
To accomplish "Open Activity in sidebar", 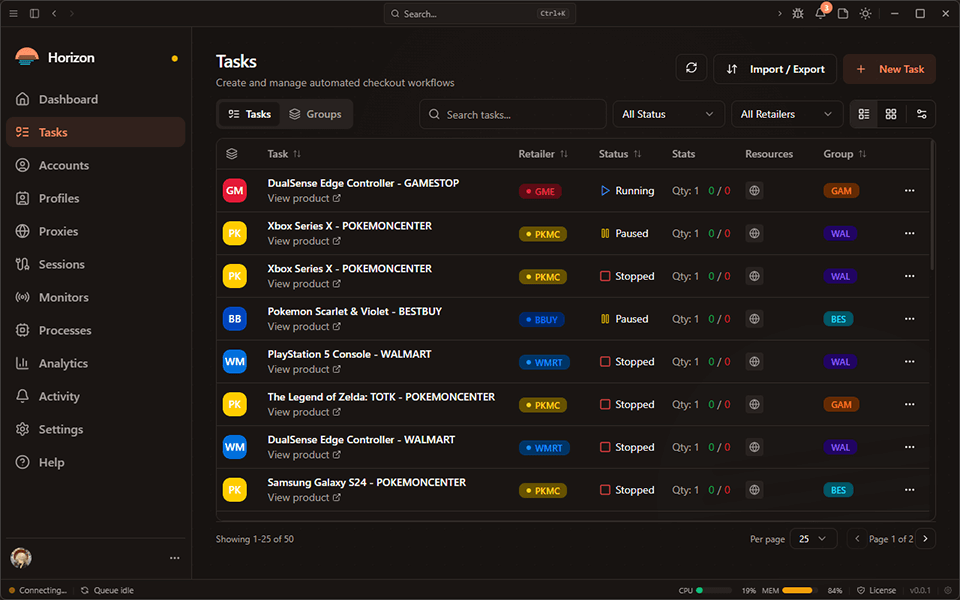I will pyautogui.click(x=96, y=397).
